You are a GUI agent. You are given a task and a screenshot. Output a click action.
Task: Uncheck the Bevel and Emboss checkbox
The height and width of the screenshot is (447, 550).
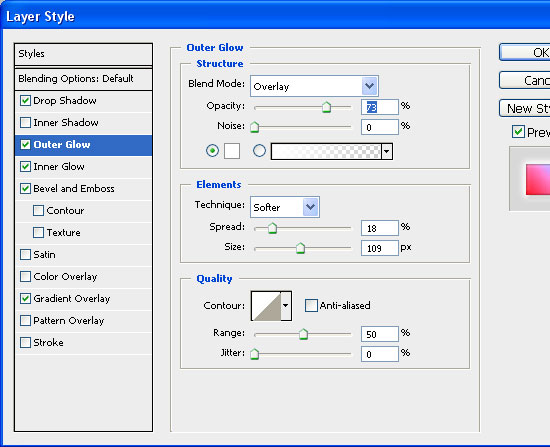pyautogui.click(x=25, y=188)
